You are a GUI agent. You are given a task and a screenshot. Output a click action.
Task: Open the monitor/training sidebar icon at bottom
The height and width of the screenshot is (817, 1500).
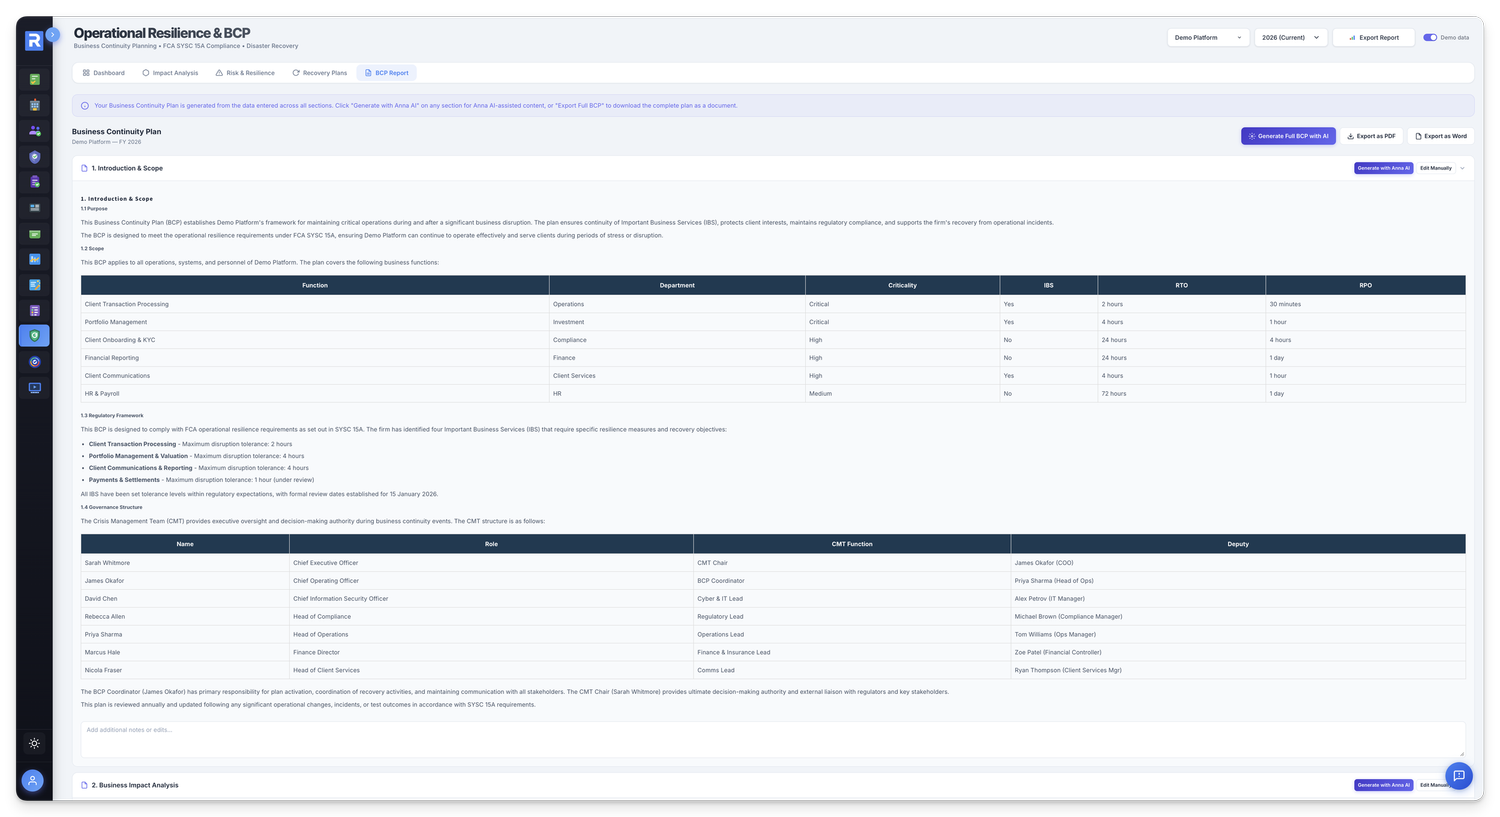(x=34, y=387)
